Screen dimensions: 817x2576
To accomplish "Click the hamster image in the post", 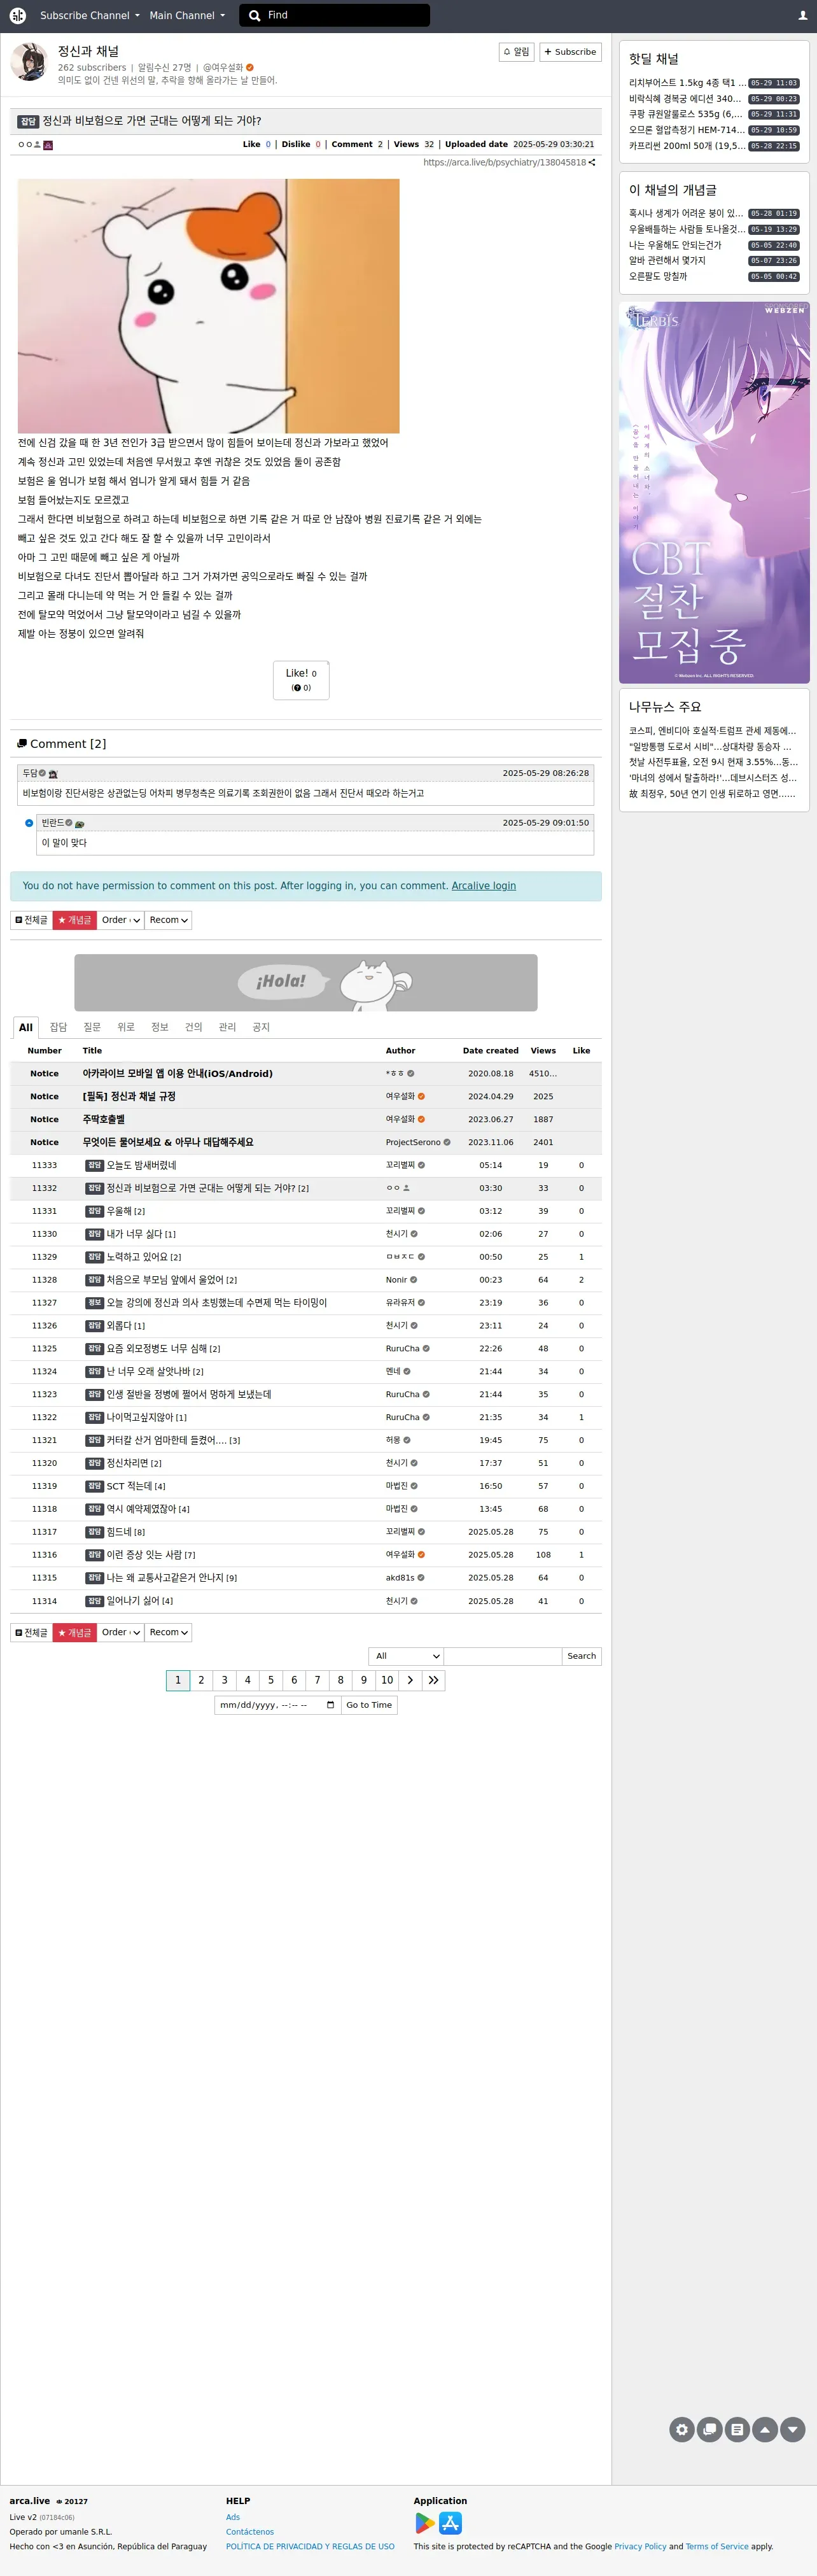I will coord(208,306).
